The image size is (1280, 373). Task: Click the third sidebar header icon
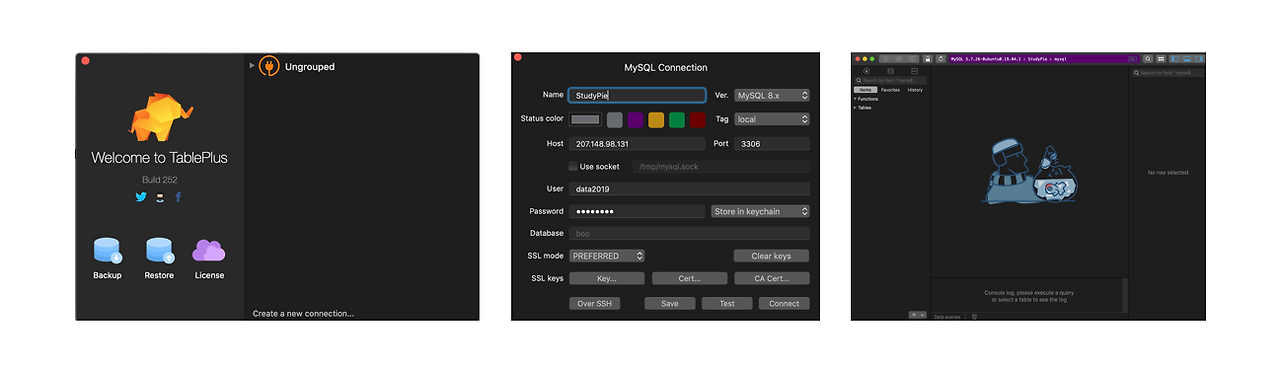914,71
